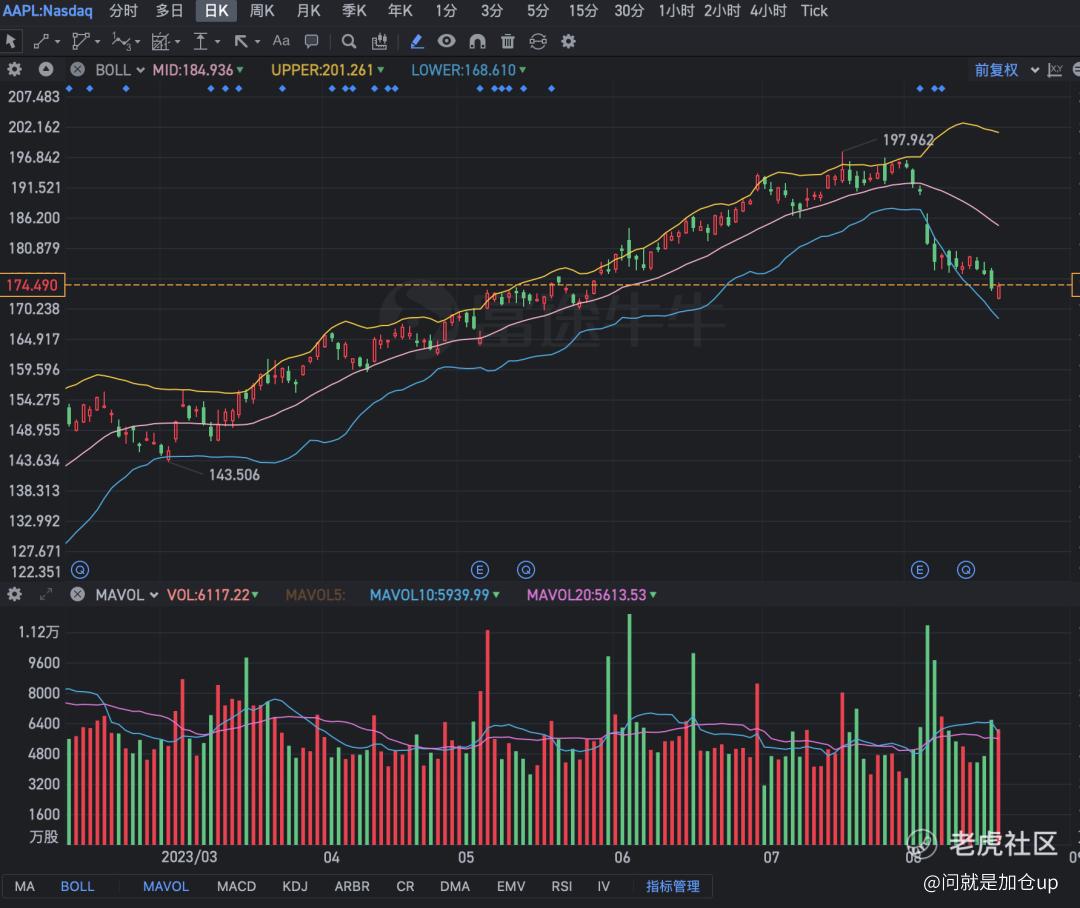Switch to 月K monthly chart
The image size is (1080, 908).
point(308,11)
